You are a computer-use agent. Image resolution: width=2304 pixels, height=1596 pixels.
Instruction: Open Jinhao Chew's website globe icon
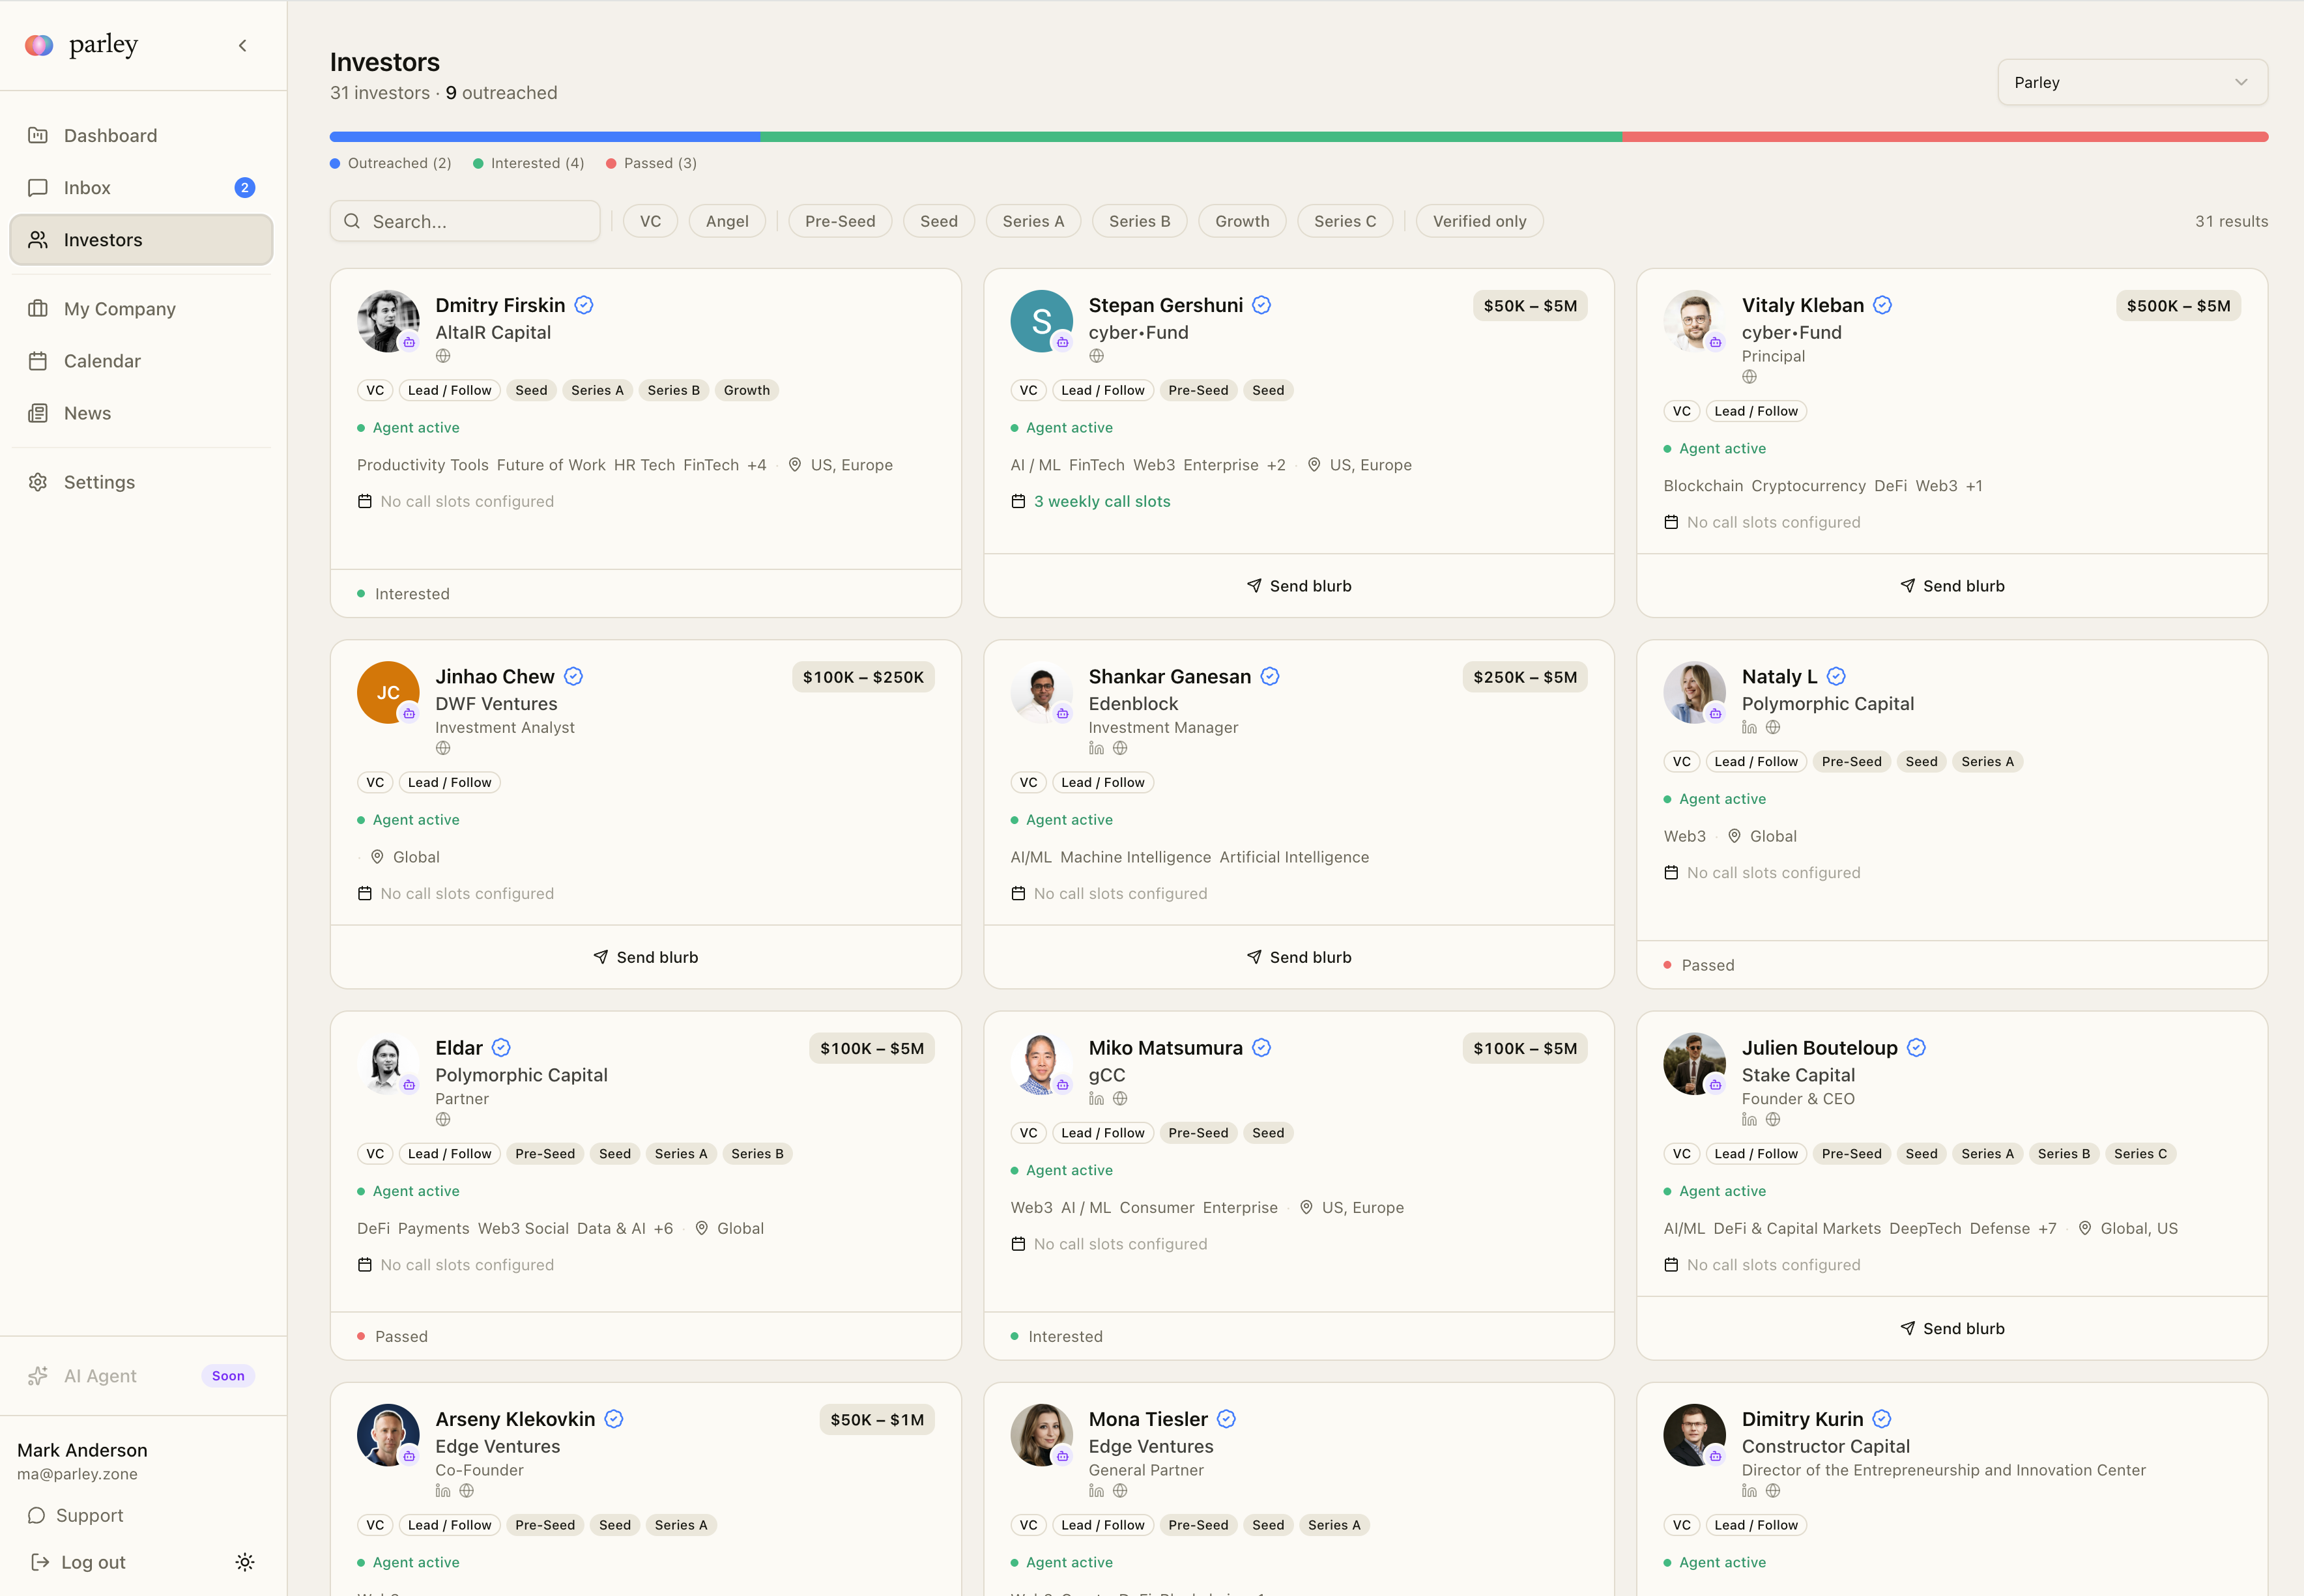443,748
